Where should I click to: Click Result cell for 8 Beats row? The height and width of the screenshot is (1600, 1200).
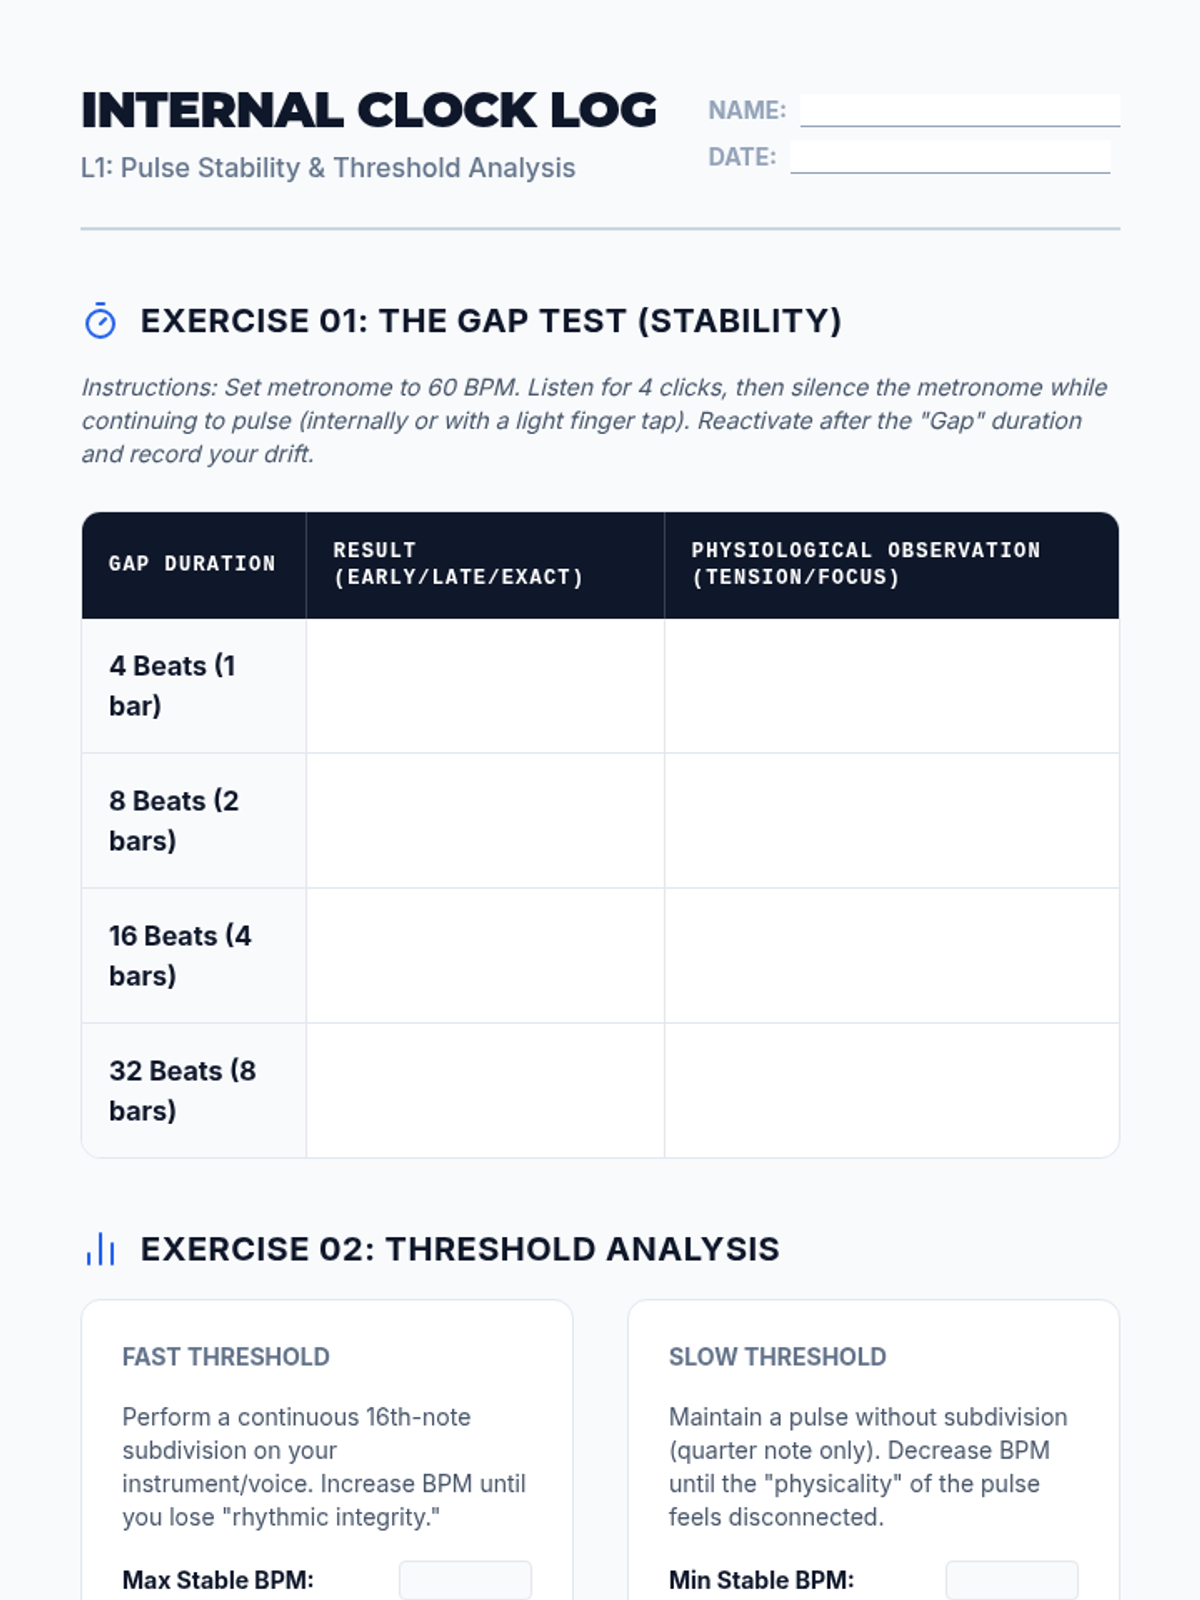(x=485, y=821)
